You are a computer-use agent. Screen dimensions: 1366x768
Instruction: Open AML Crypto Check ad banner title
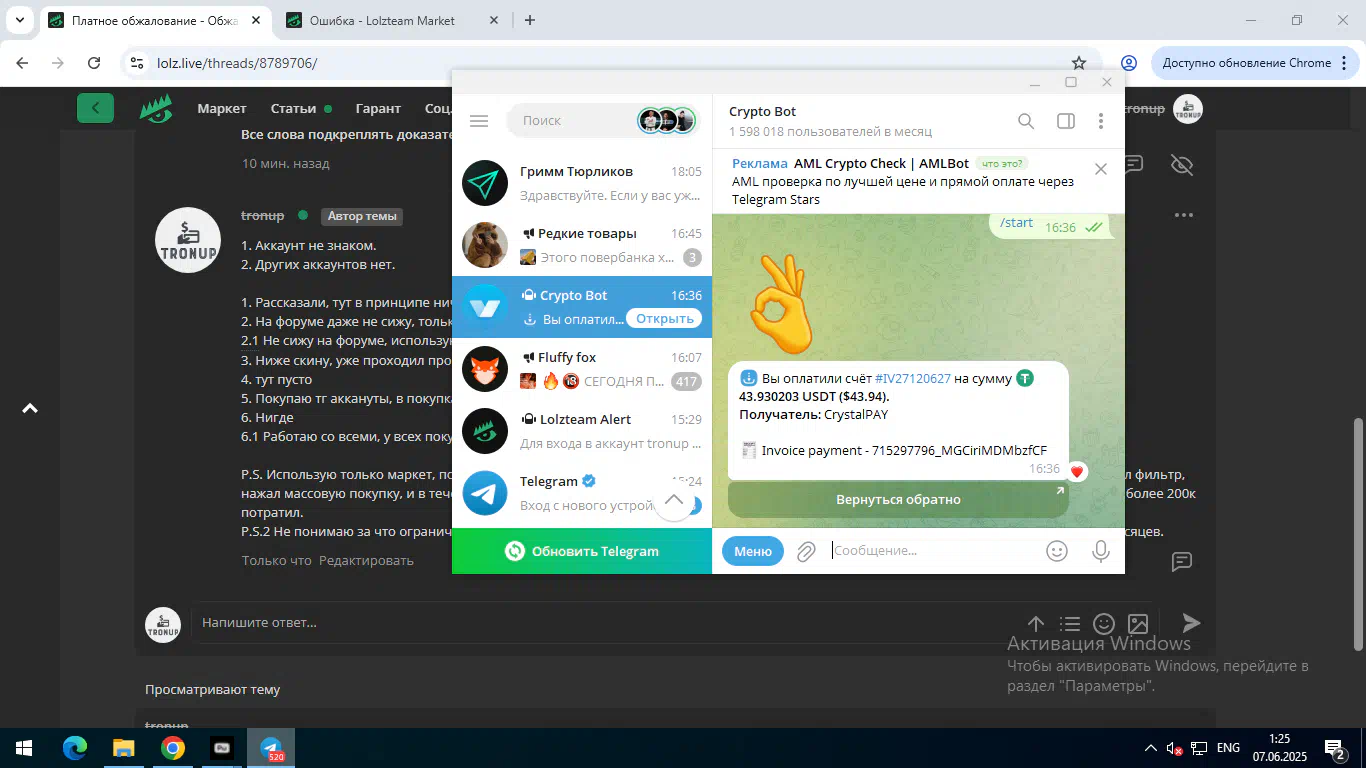tap(881, 163)
